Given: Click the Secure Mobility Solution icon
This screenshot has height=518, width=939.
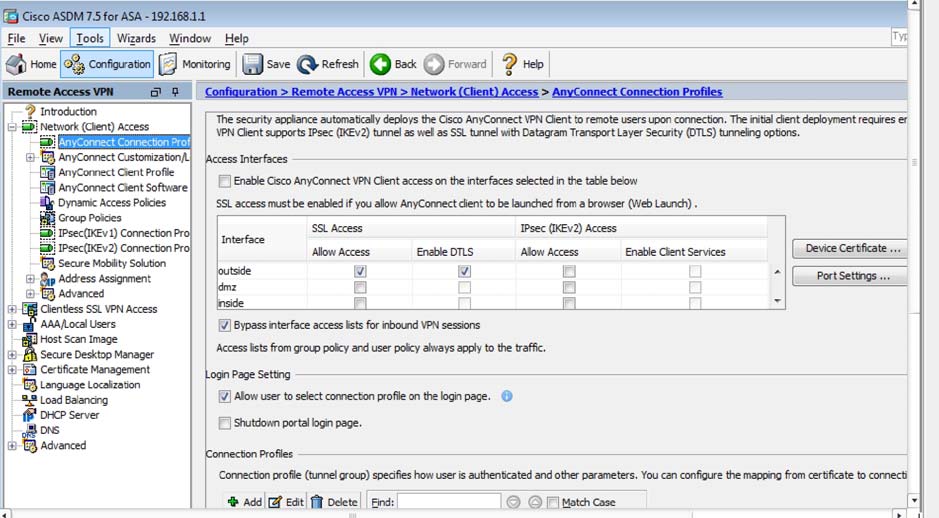Looking at the screenshot, I should tap(47, 263).
